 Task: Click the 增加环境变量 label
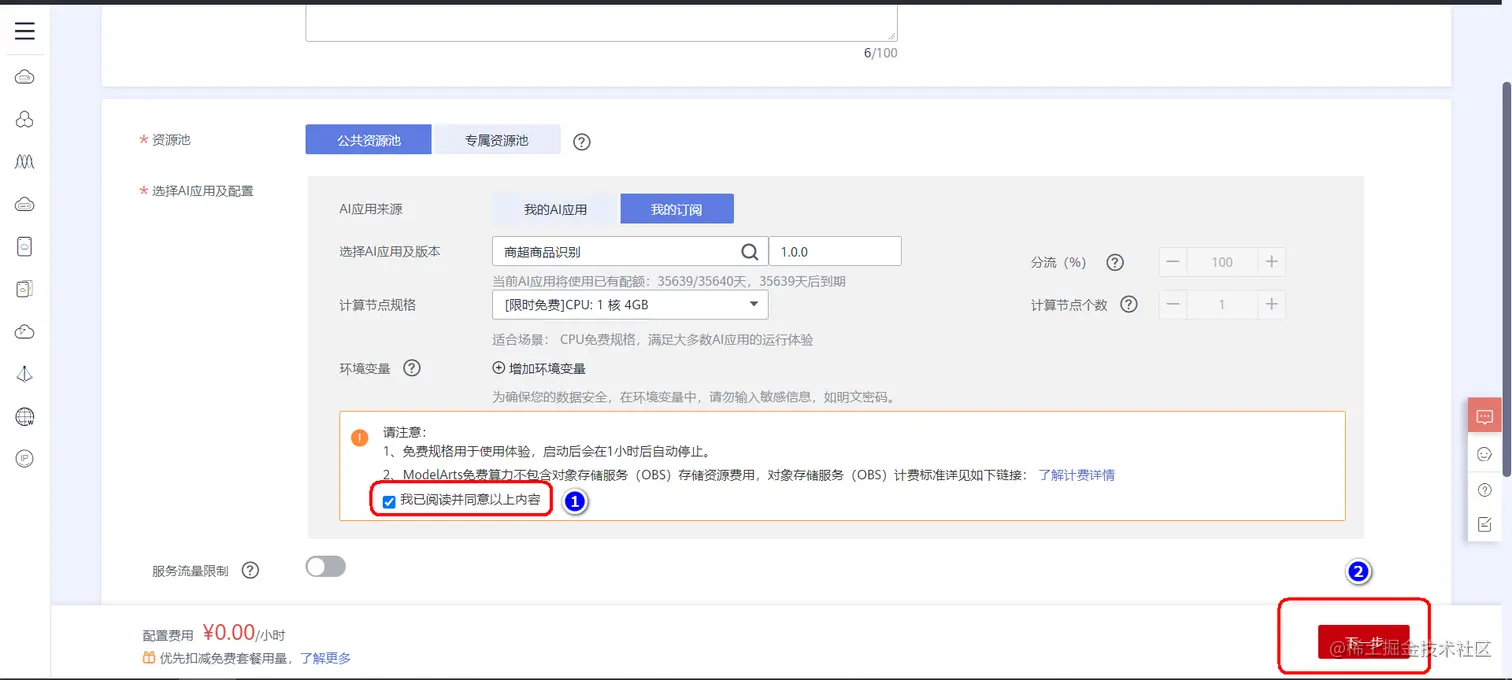(547, 368)
